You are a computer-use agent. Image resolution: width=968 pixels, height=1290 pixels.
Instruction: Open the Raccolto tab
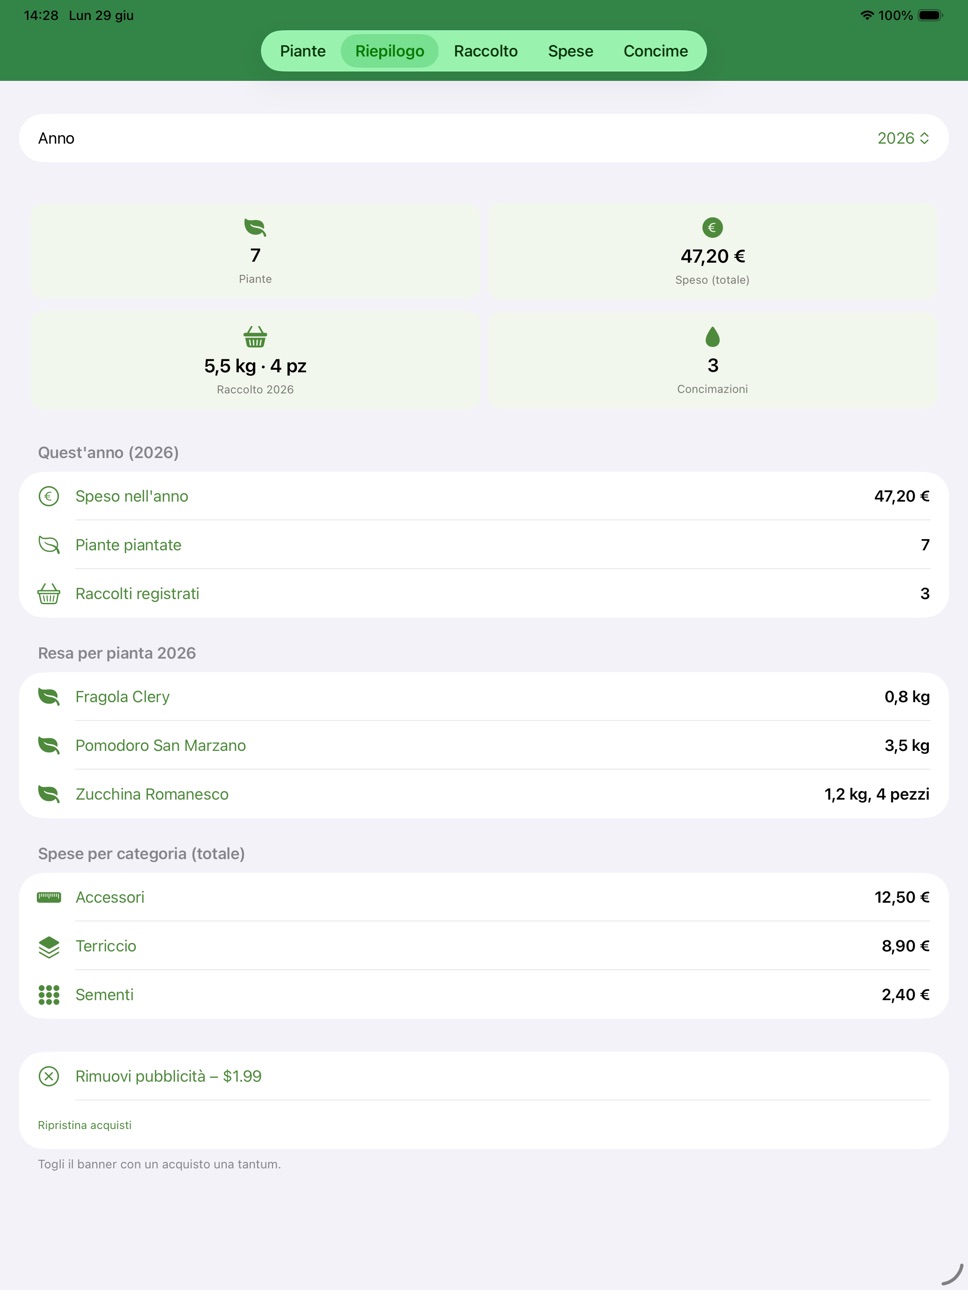tap(486, 51)
